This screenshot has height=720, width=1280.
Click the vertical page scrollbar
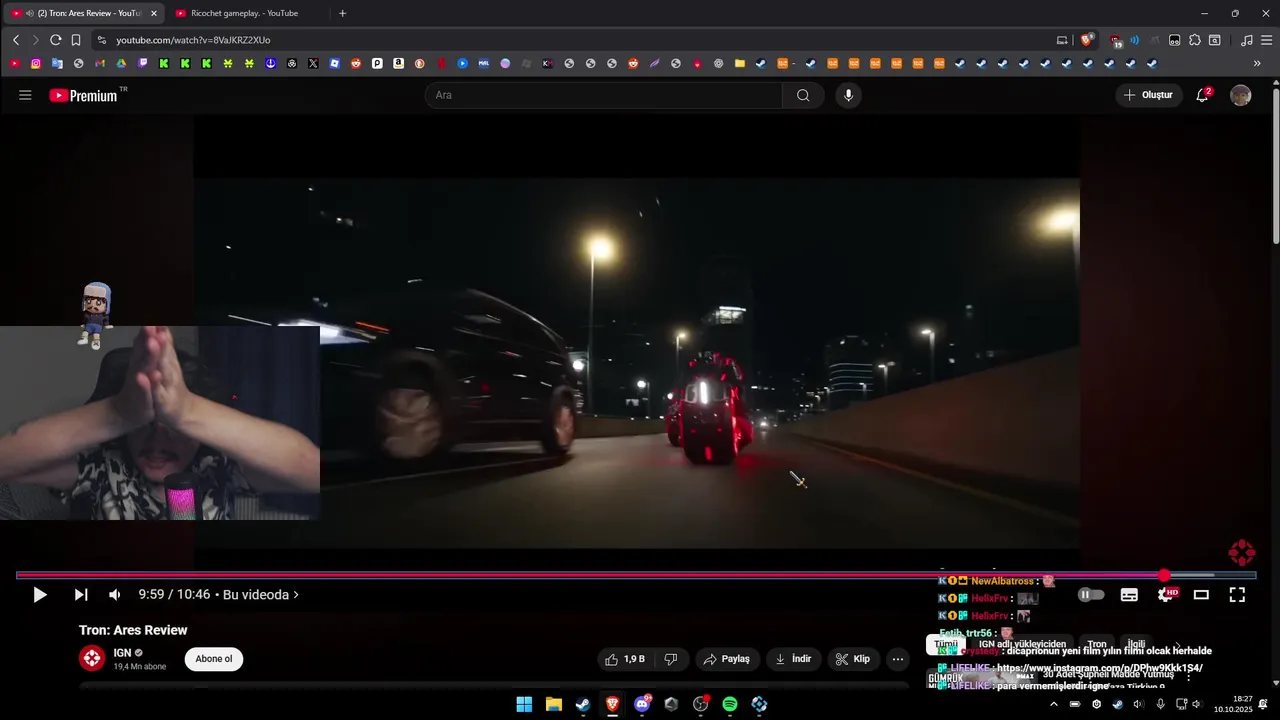[1275, 166]
